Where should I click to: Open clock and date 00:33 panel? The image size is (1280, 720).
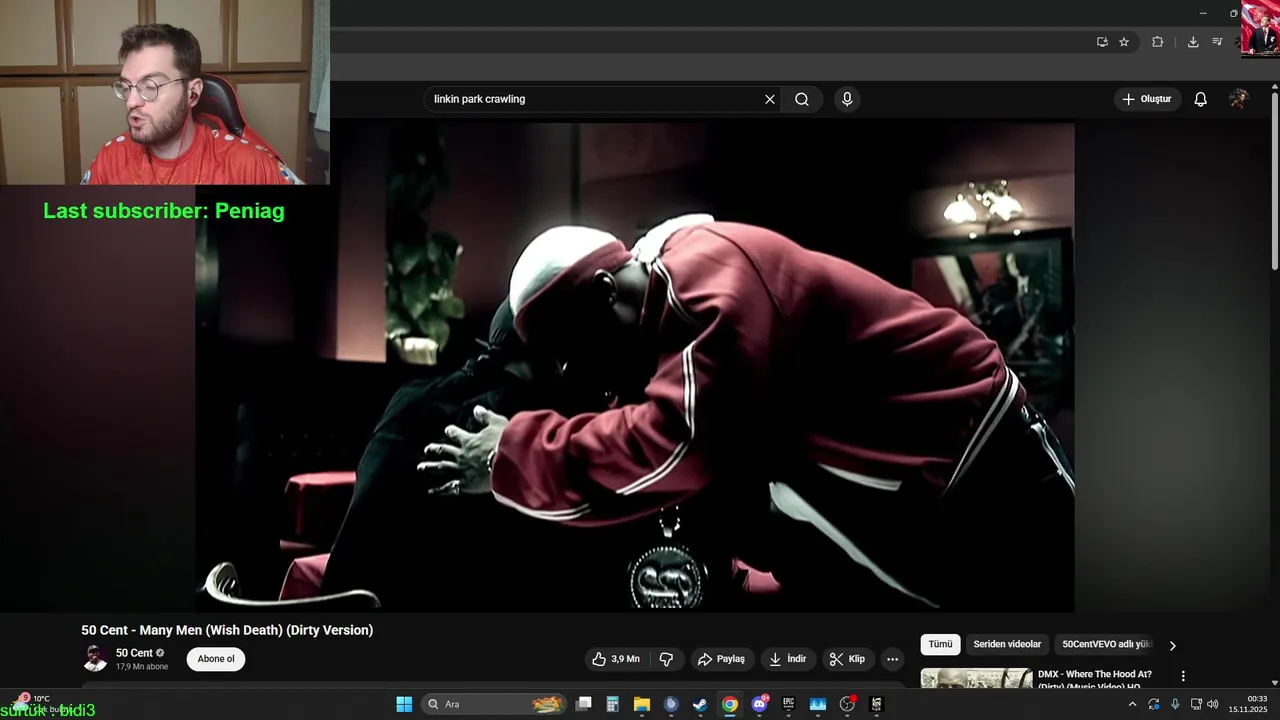click(x=1249, y=704)
